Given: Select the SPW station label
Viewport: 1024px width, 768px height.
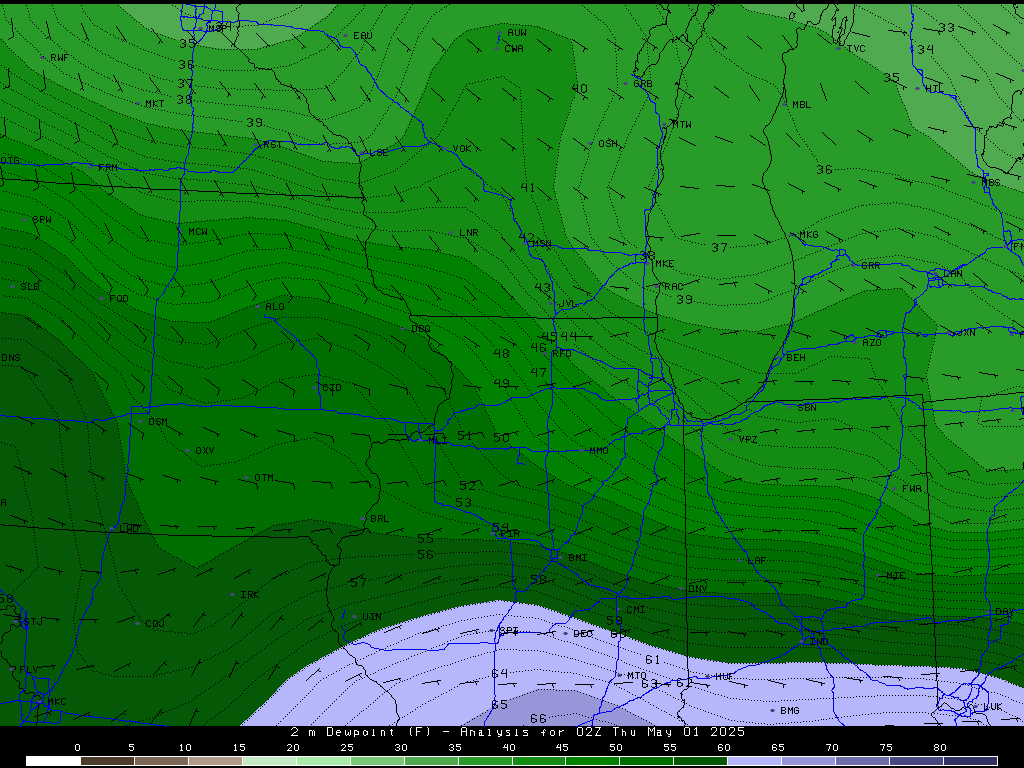Looking at the screenshot, I should (42, 219).
